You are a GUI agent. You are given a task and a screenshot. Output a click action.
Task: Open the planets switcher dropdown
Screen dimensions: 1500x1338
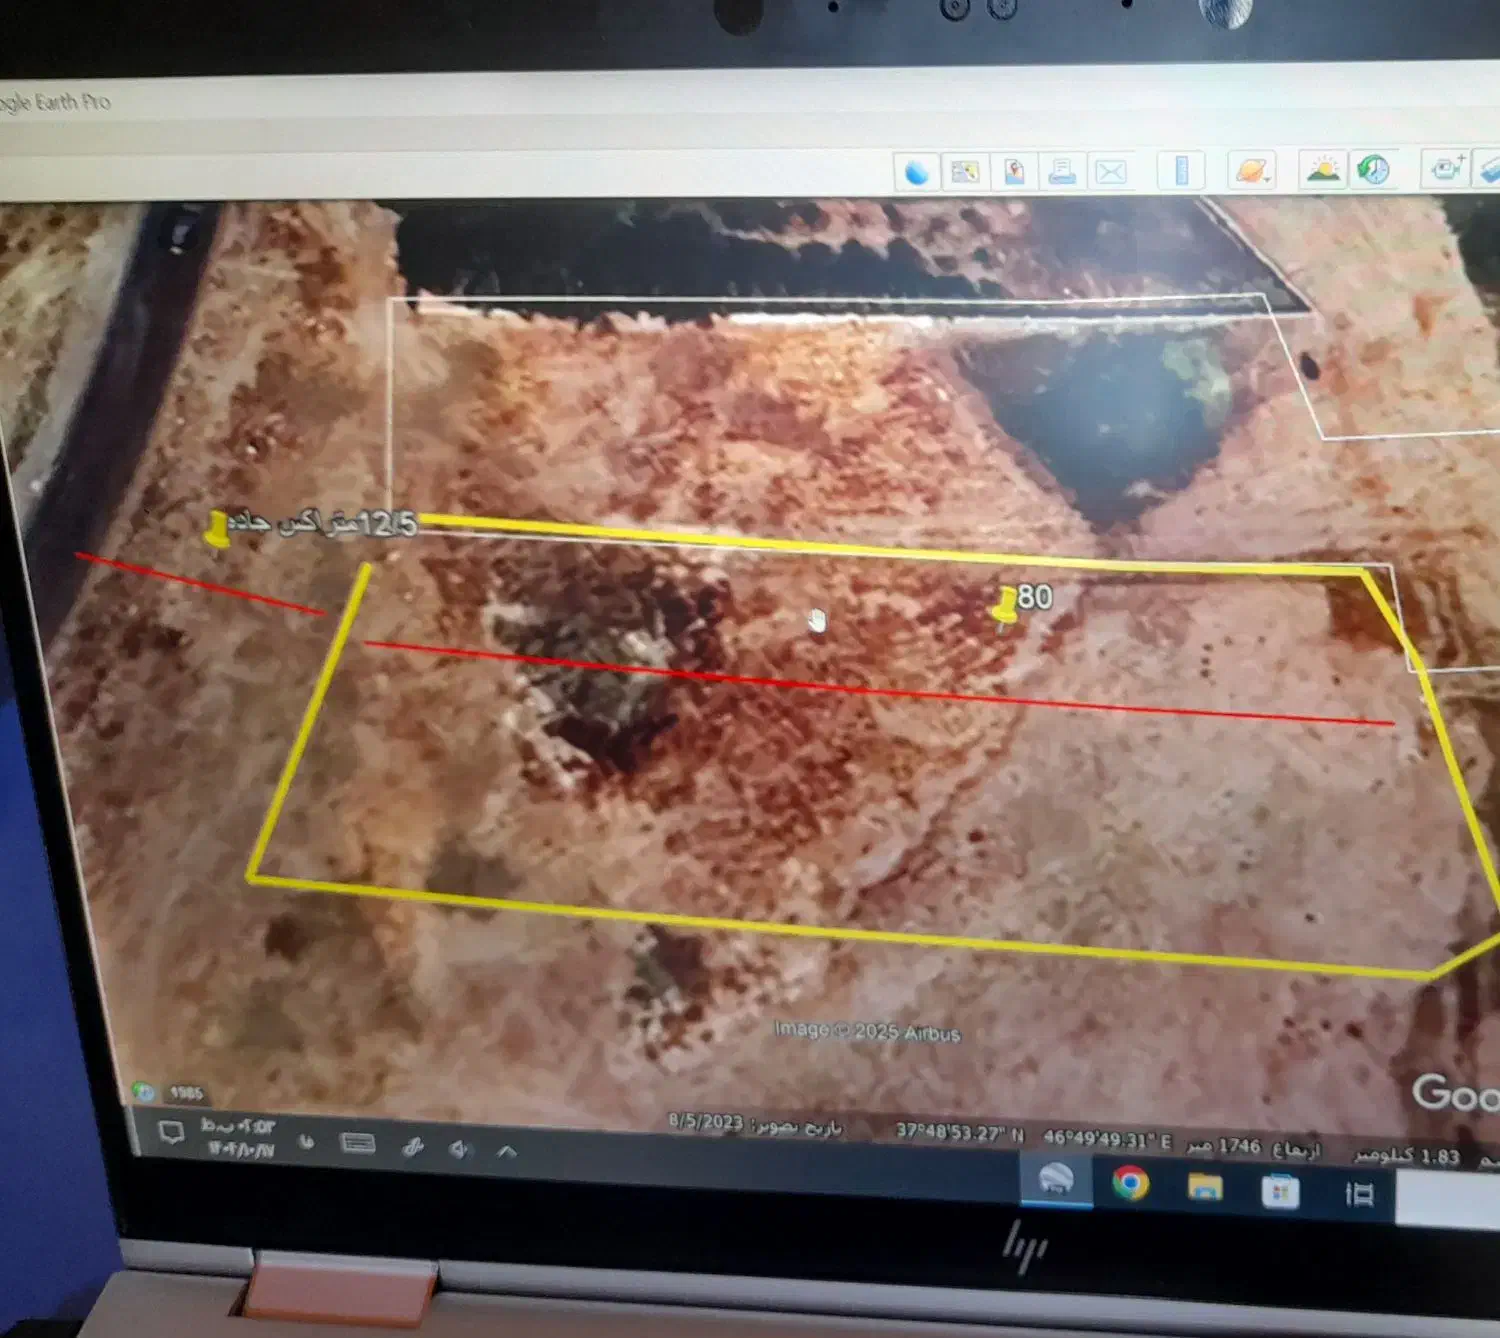[x=1252, y=170]
